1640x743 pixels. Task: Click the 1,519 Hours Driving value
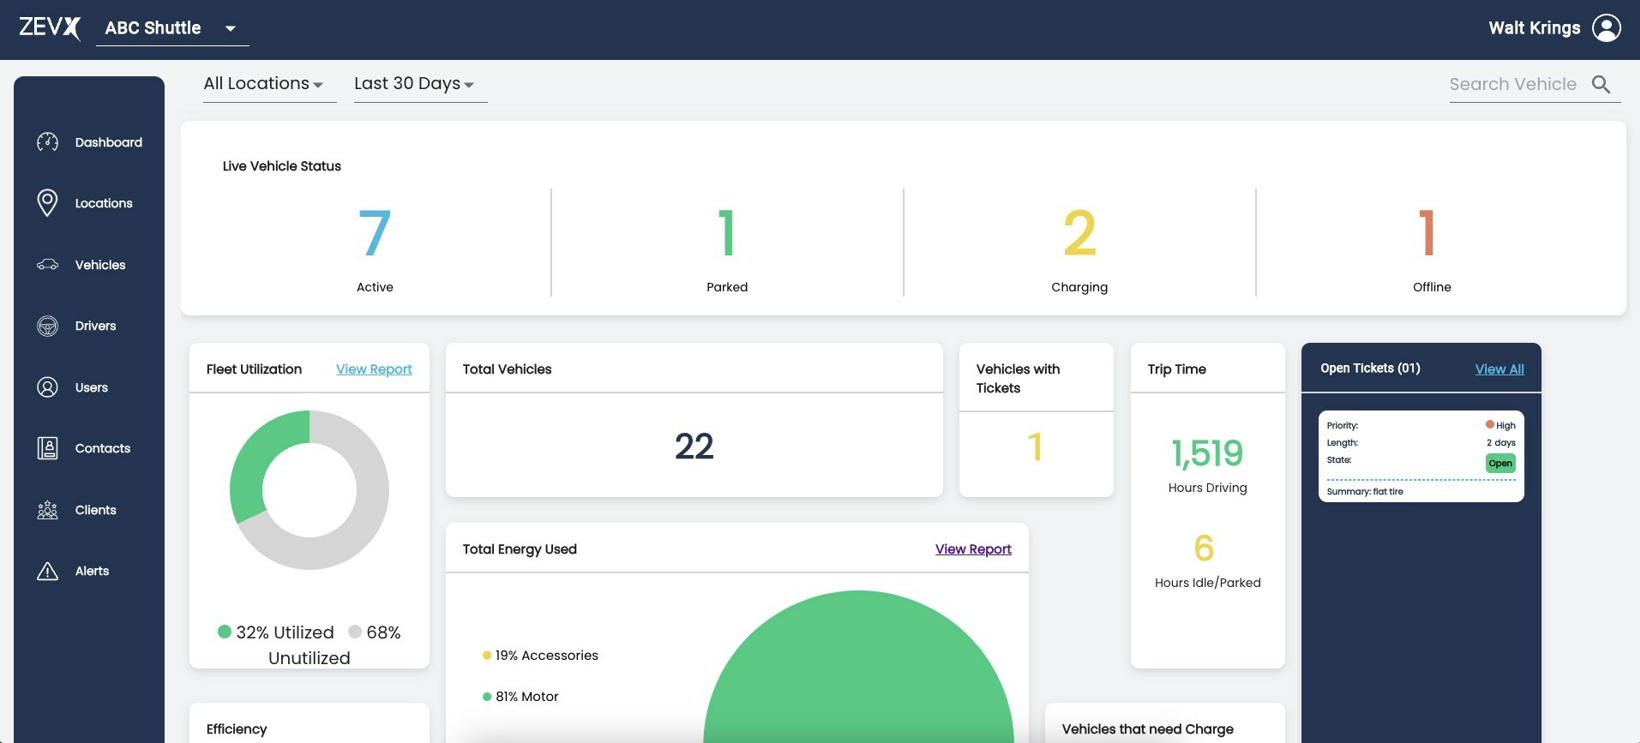tap(1207, 454)
